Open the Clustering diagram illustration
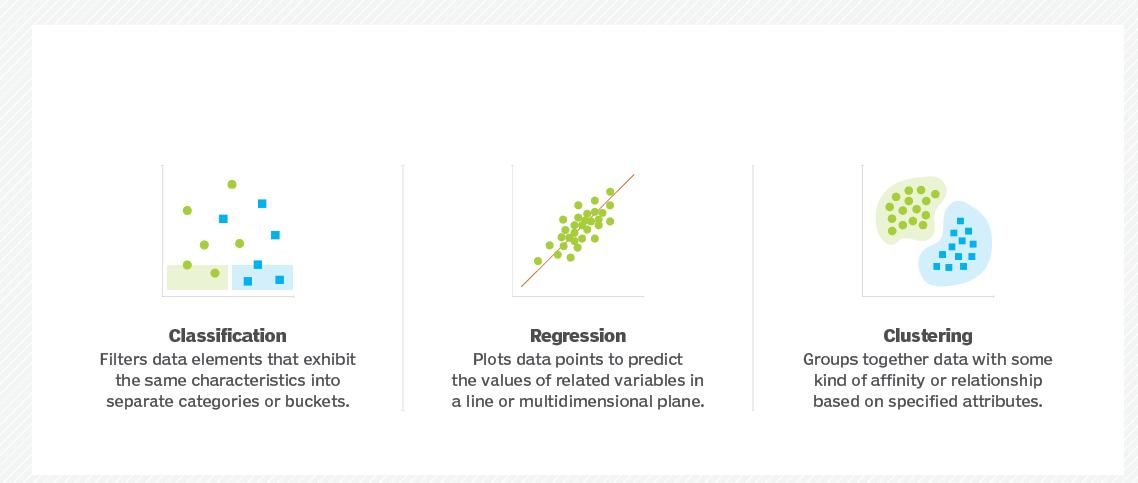The image size is (1138, 483). pyautogui.click(x=928, y=230)
